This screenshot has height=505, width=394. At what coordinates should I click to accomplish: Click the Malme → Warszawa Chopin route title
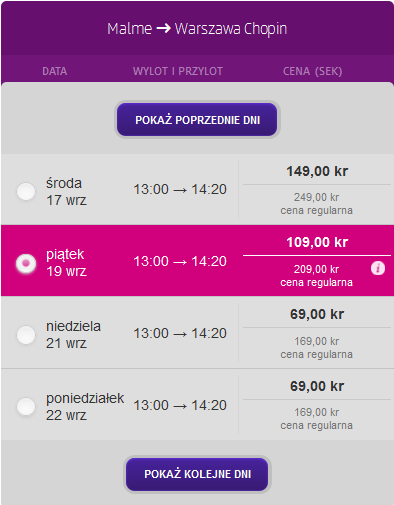[197, 29]
